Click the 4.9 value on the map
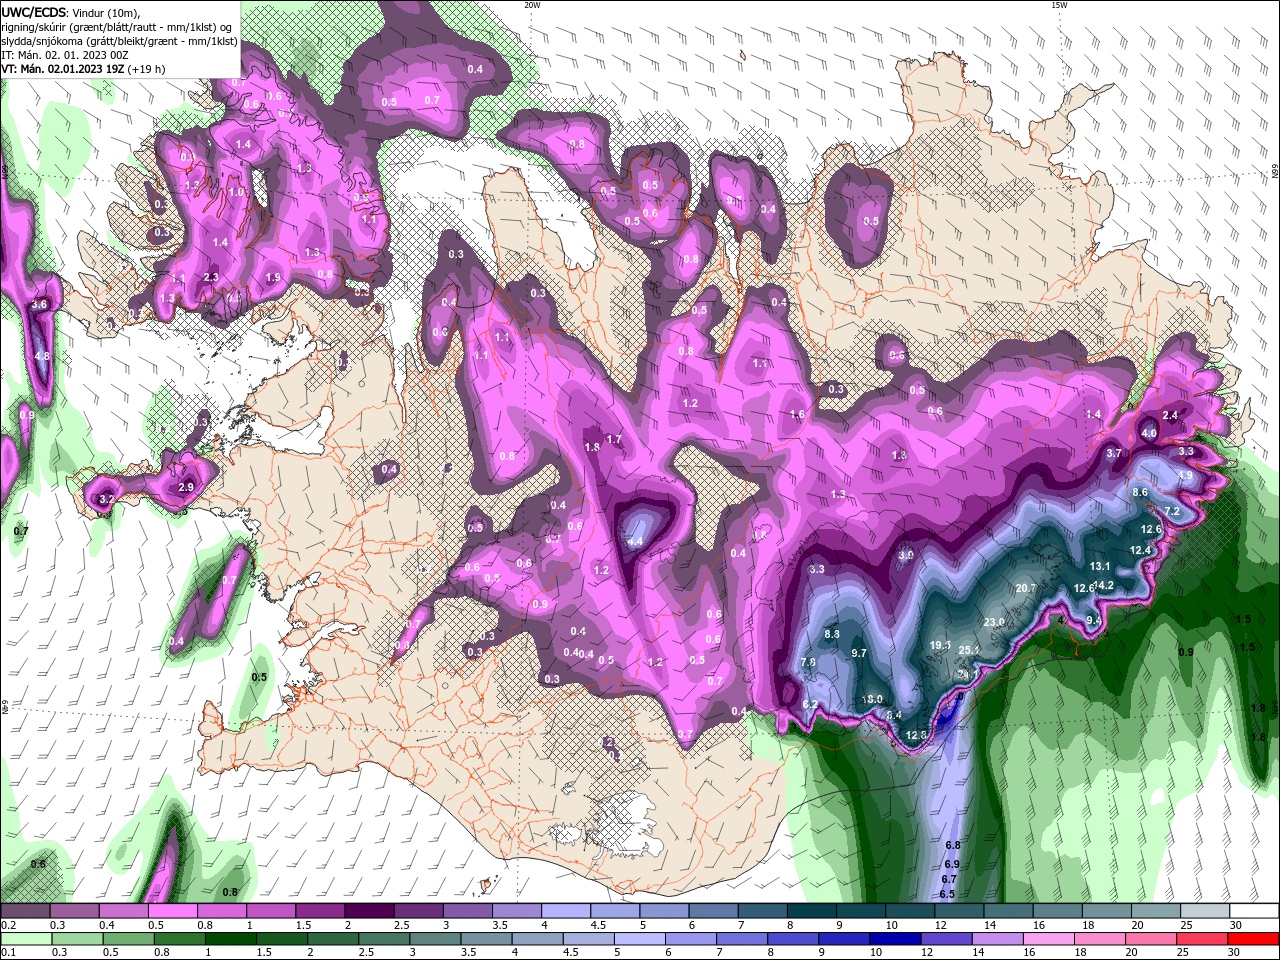The width and height of the screenshot is (1280, 960). [1185, 475]
